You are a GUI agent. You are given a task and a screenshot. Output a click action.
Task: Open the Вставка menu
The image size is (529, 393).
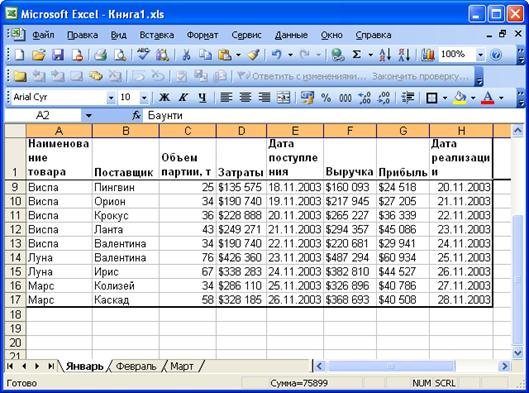click(x=157, y=35)
